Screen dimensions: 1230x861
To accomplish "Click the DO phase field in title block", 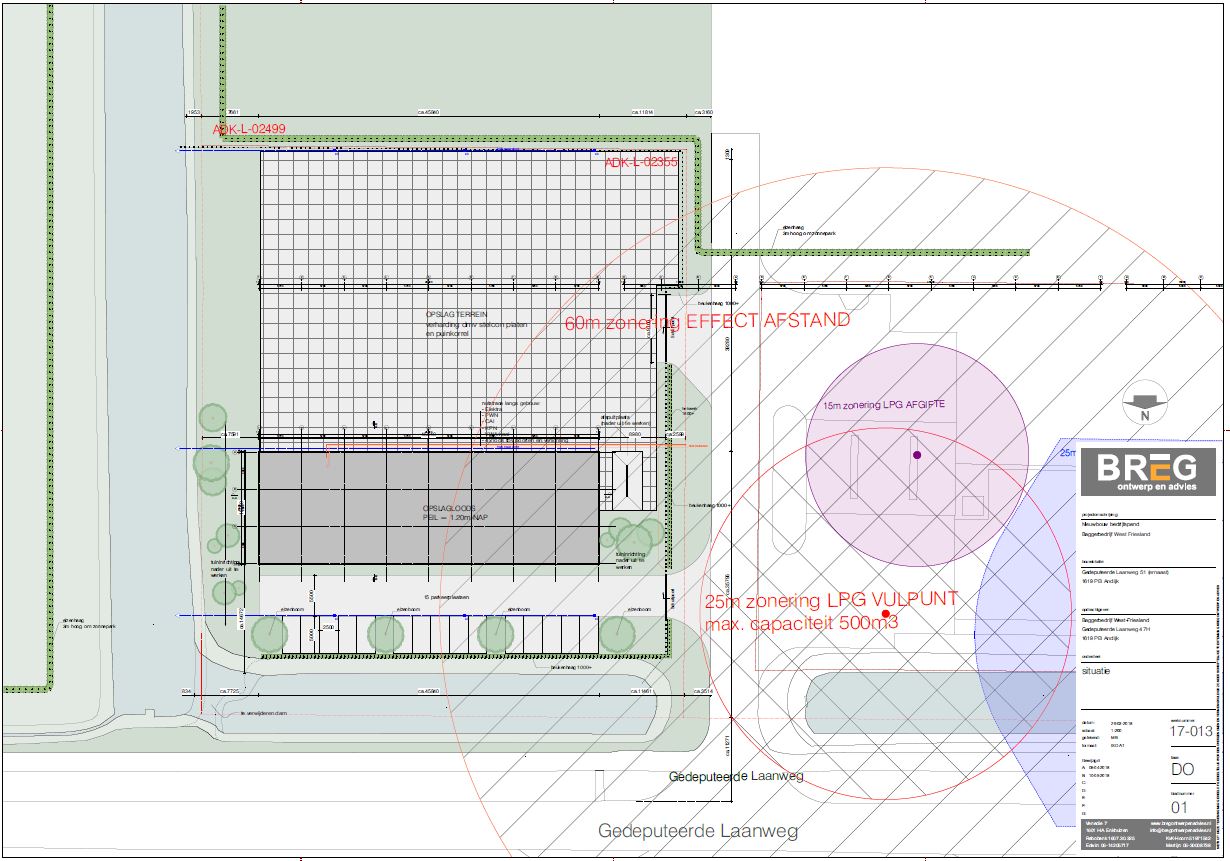I will [x=1181, y=769].
